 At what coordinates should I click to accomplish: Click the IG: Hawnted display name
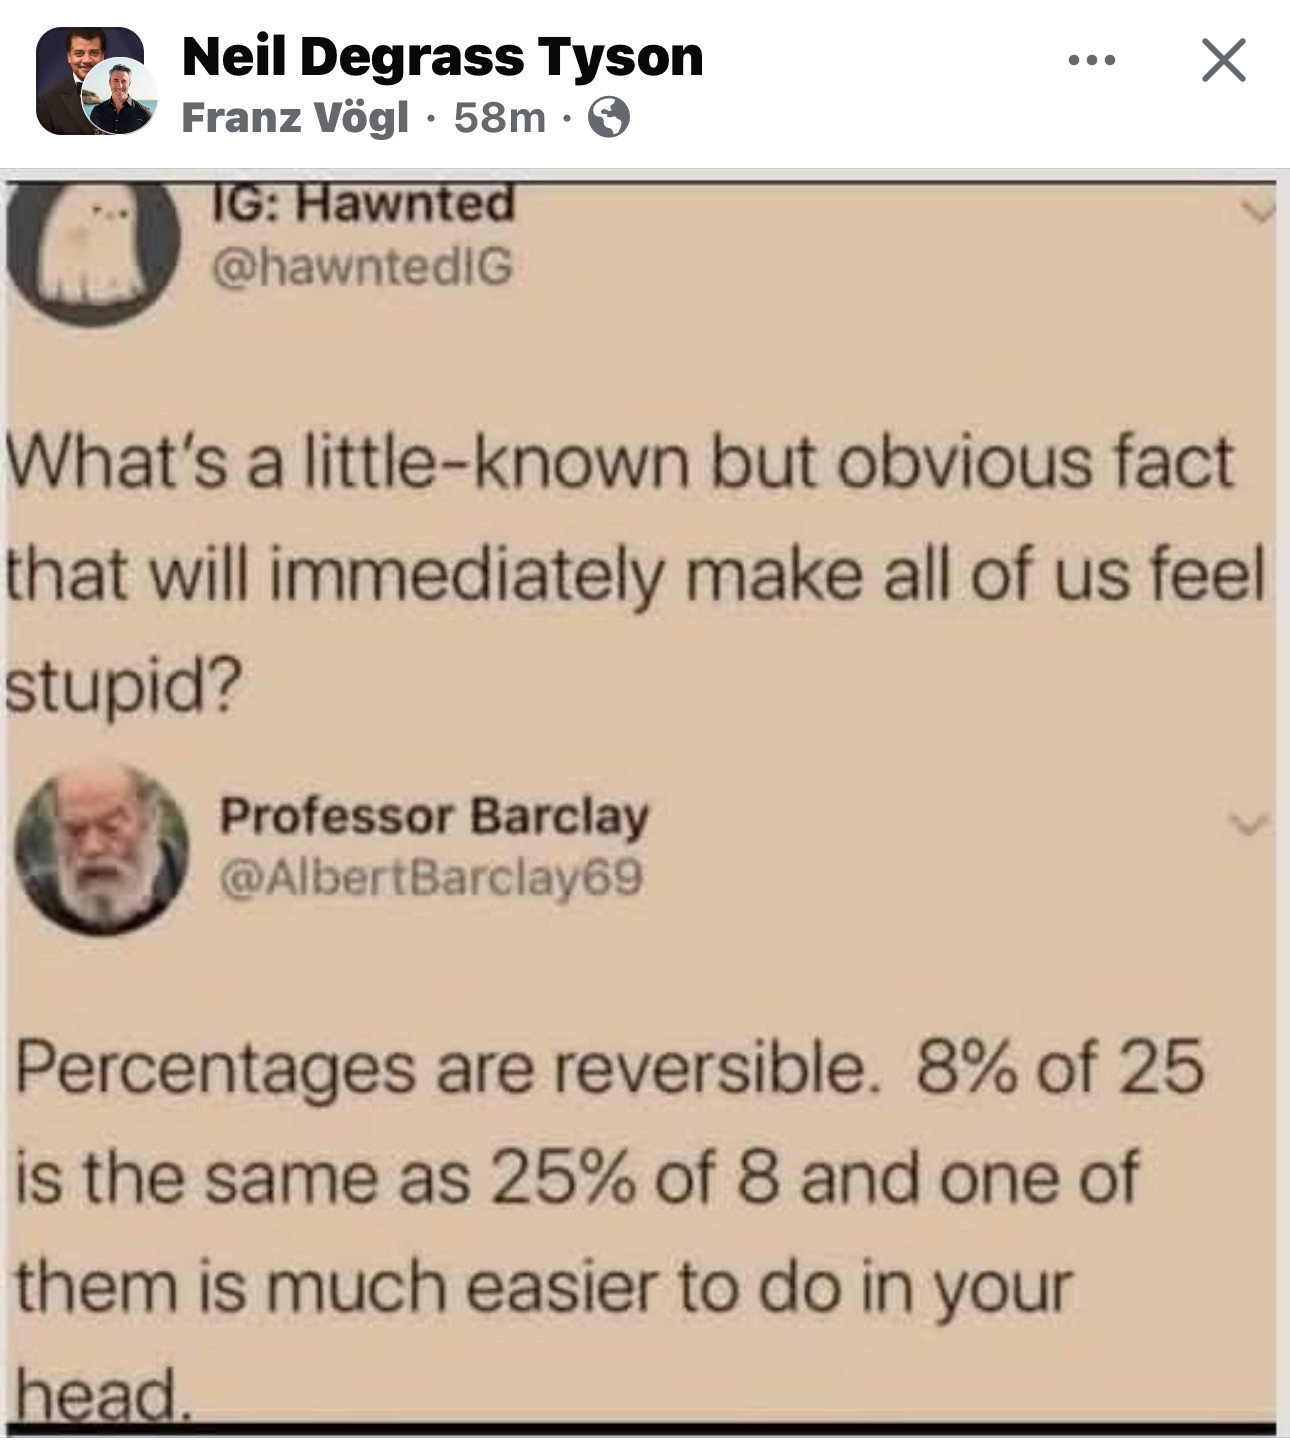[363, 204]
